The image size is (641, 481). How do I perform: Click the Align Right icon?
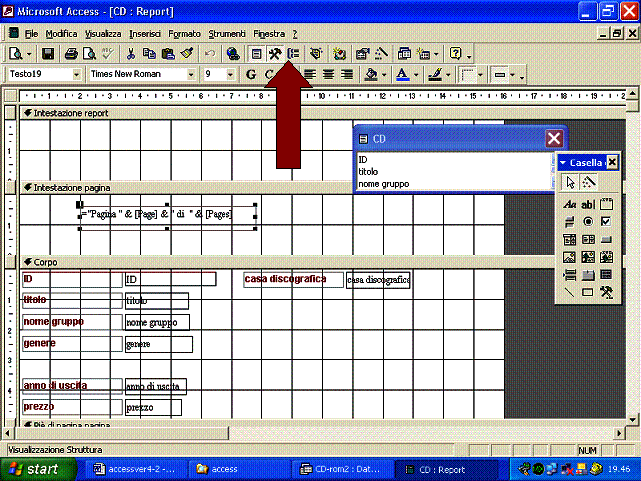(x=347, y=74)
